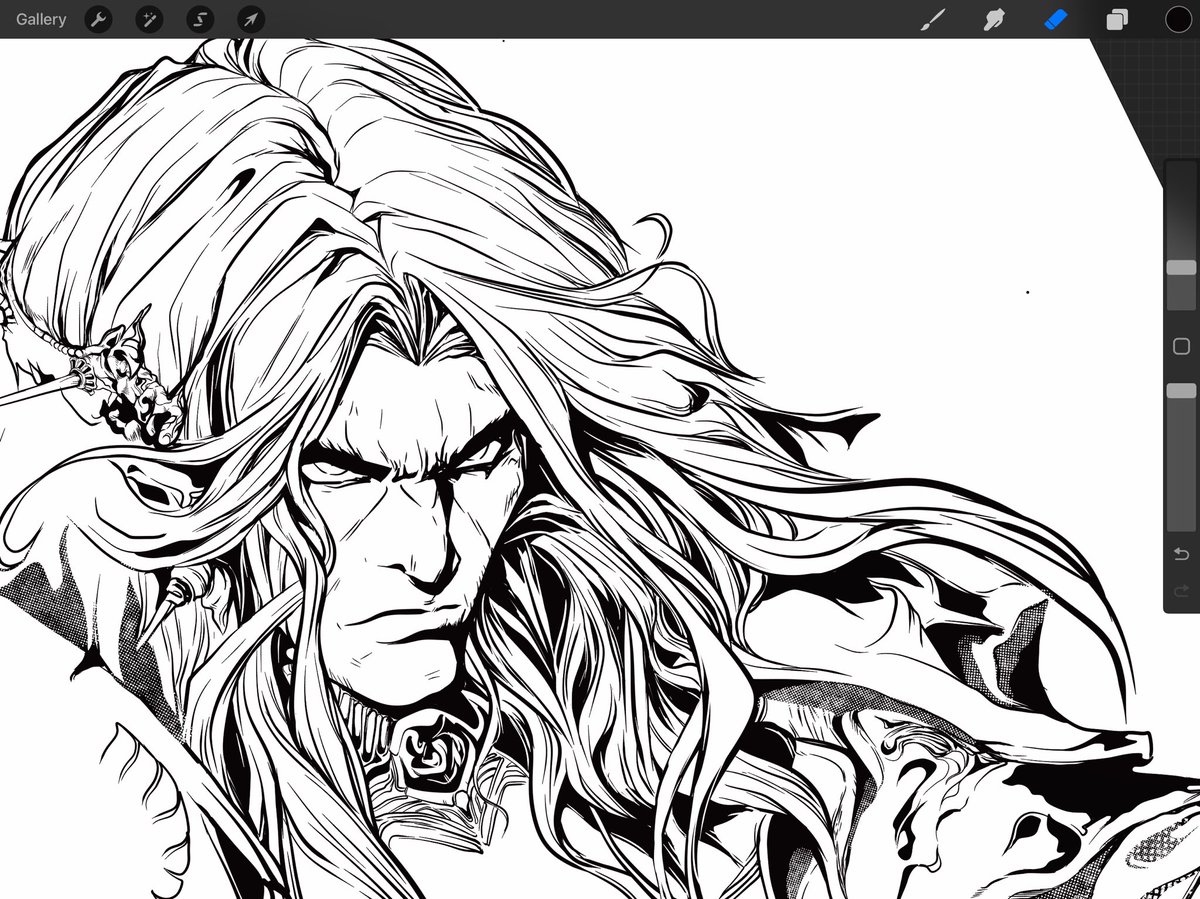The width and height of the screenshot is (1200, 899).
Task: Open the Adjustments magic wand menu
Action: click(x=149, y=19)
